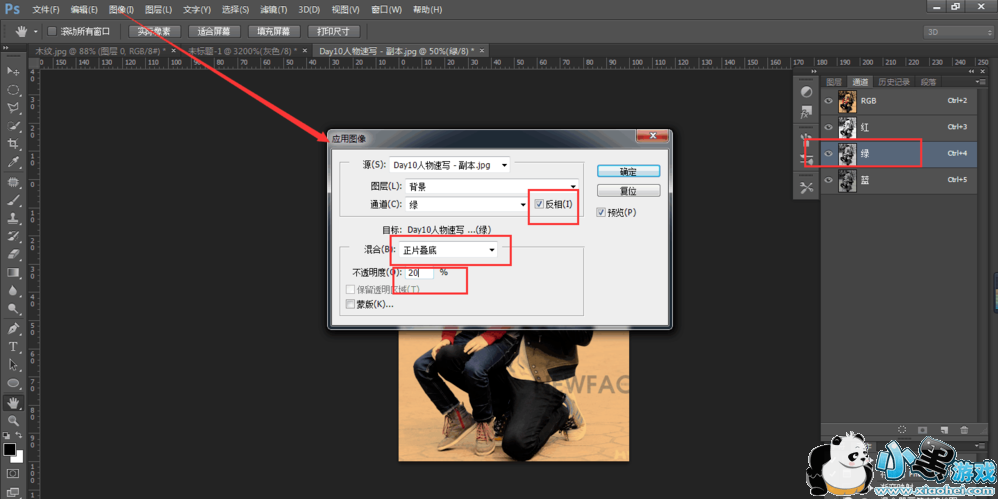
Task: Hide the 蓝 channel eye
Action: click(x=829, y=180)
